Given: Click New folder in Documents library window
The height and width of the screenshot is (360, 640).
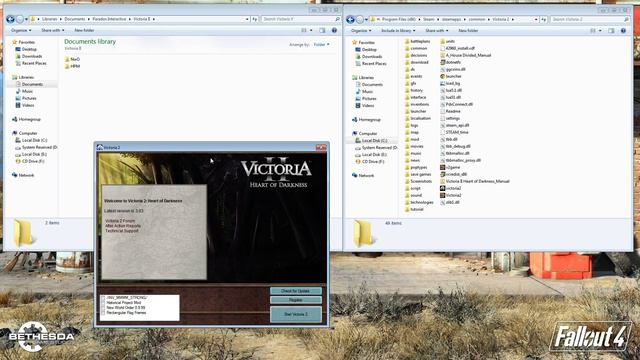Looking at the screenshot, I should pyautogui.click(x=84, y=30).
